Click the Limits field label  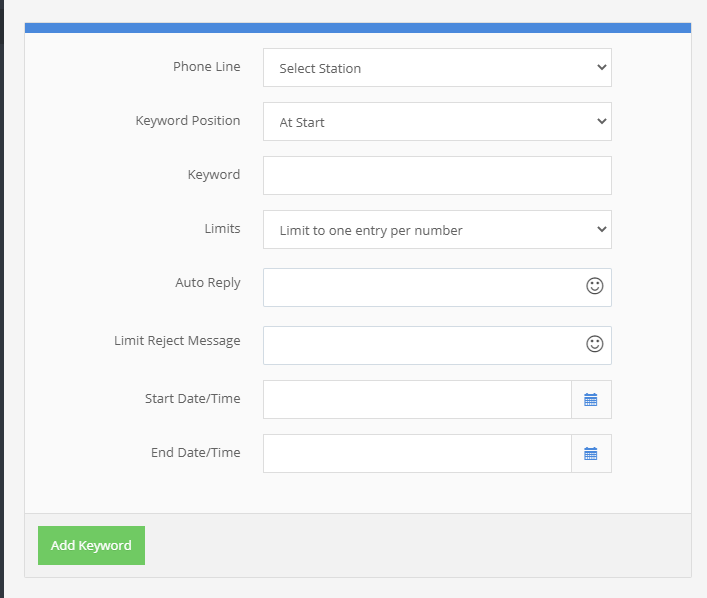click(222, 228)
